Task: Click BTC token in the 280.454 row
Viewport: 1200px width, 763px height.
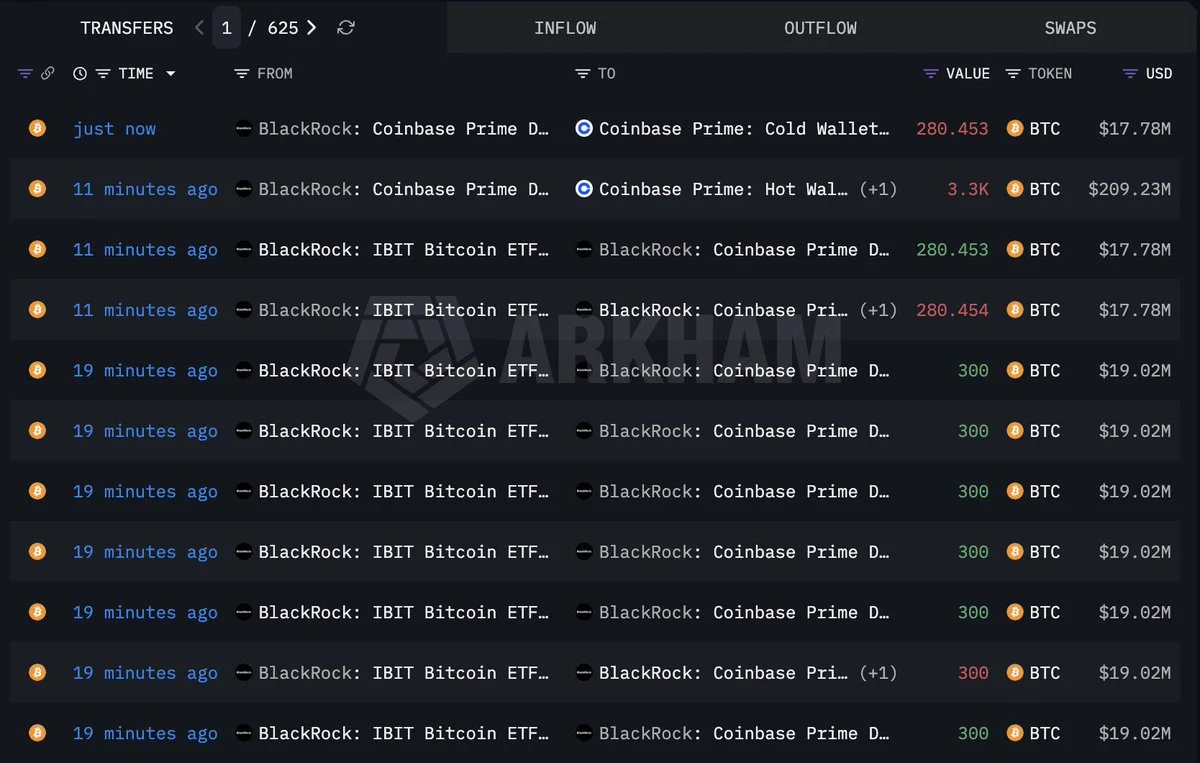Action: [x=1033, y=310]
